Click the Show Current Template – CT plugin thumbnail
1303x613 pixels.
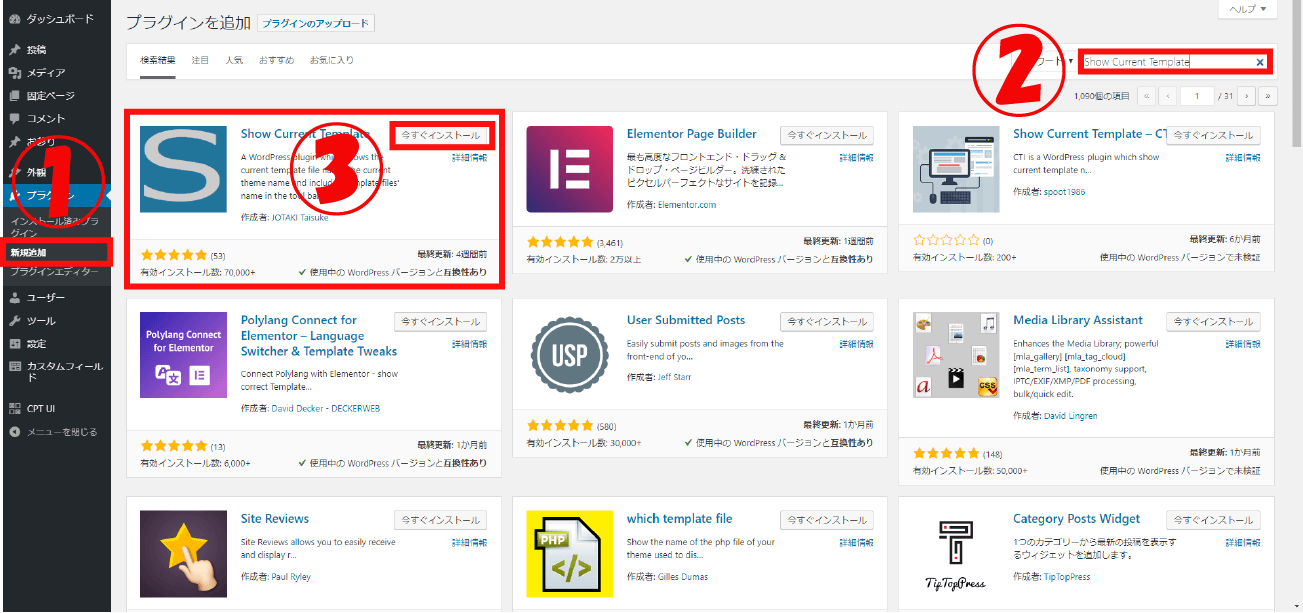956,169
